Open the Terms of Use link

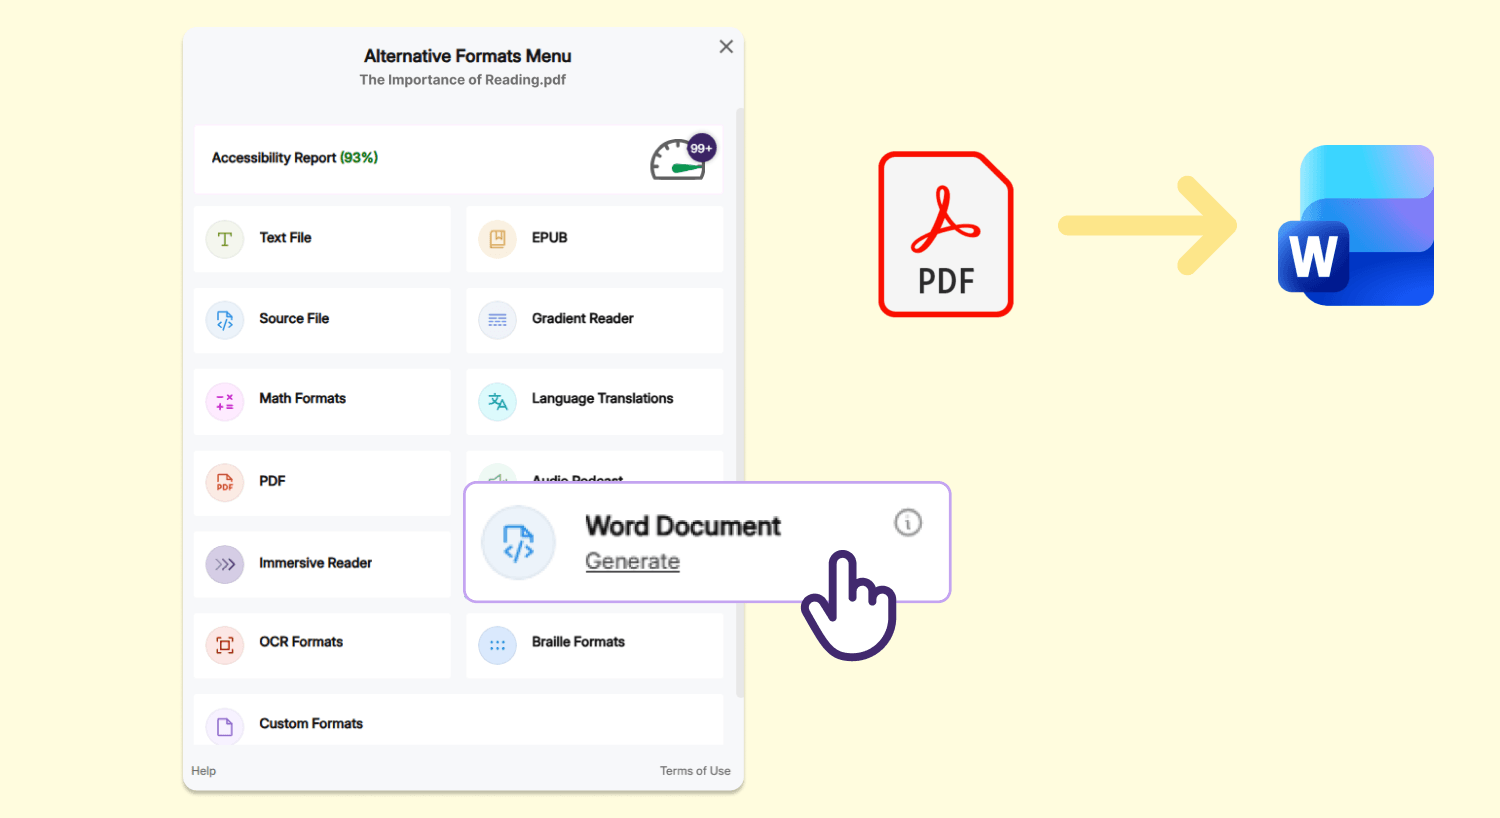(695, 771)
